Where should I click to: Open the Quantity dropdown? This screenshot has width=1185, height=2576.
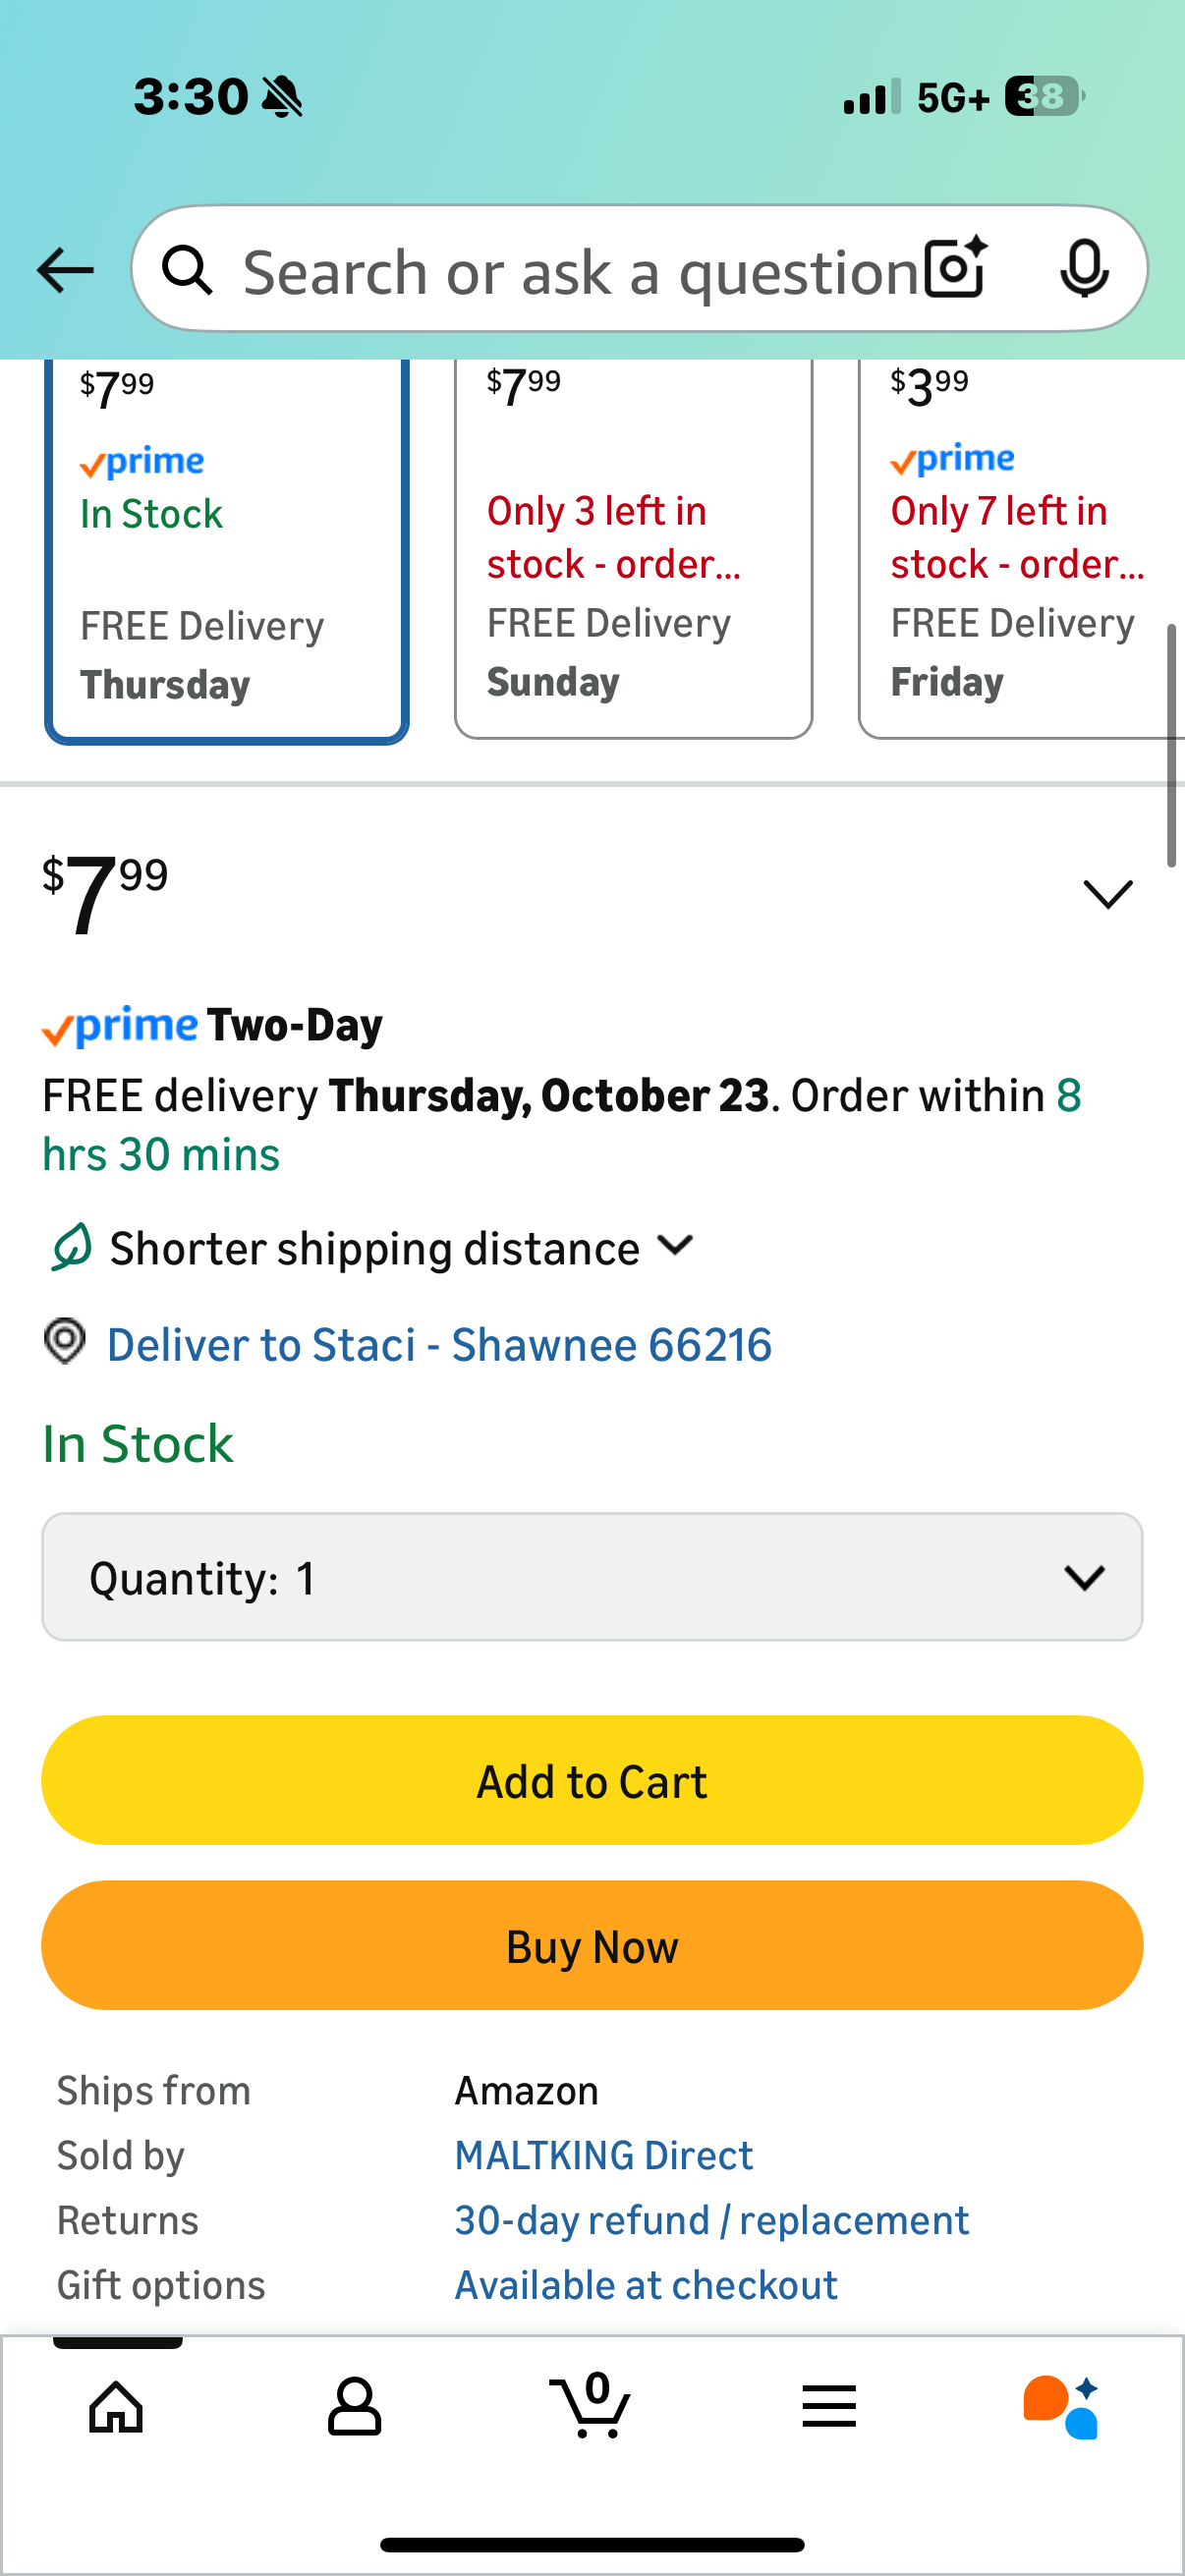[x=592, y=1577]
